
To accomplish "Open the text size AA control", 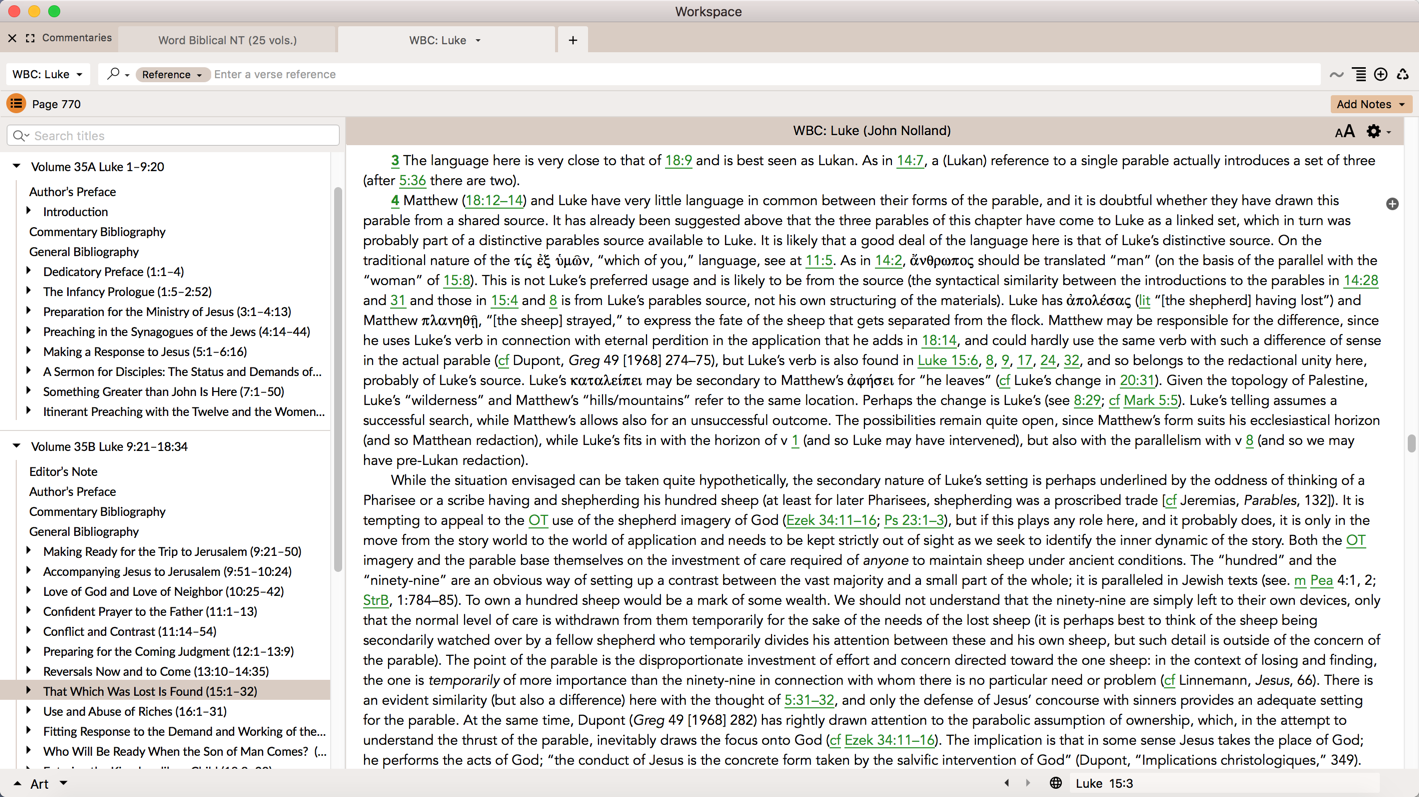I will (x=1345, y=131).
